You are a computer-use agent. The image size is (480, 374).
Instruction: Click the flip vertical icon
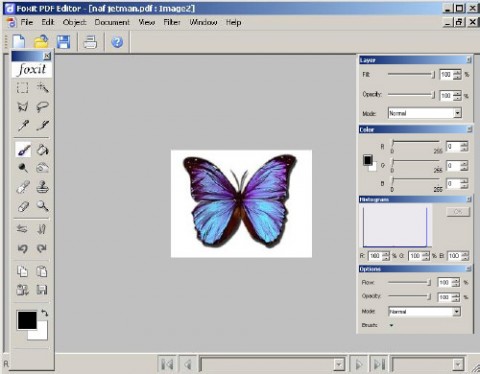(42, 229)
